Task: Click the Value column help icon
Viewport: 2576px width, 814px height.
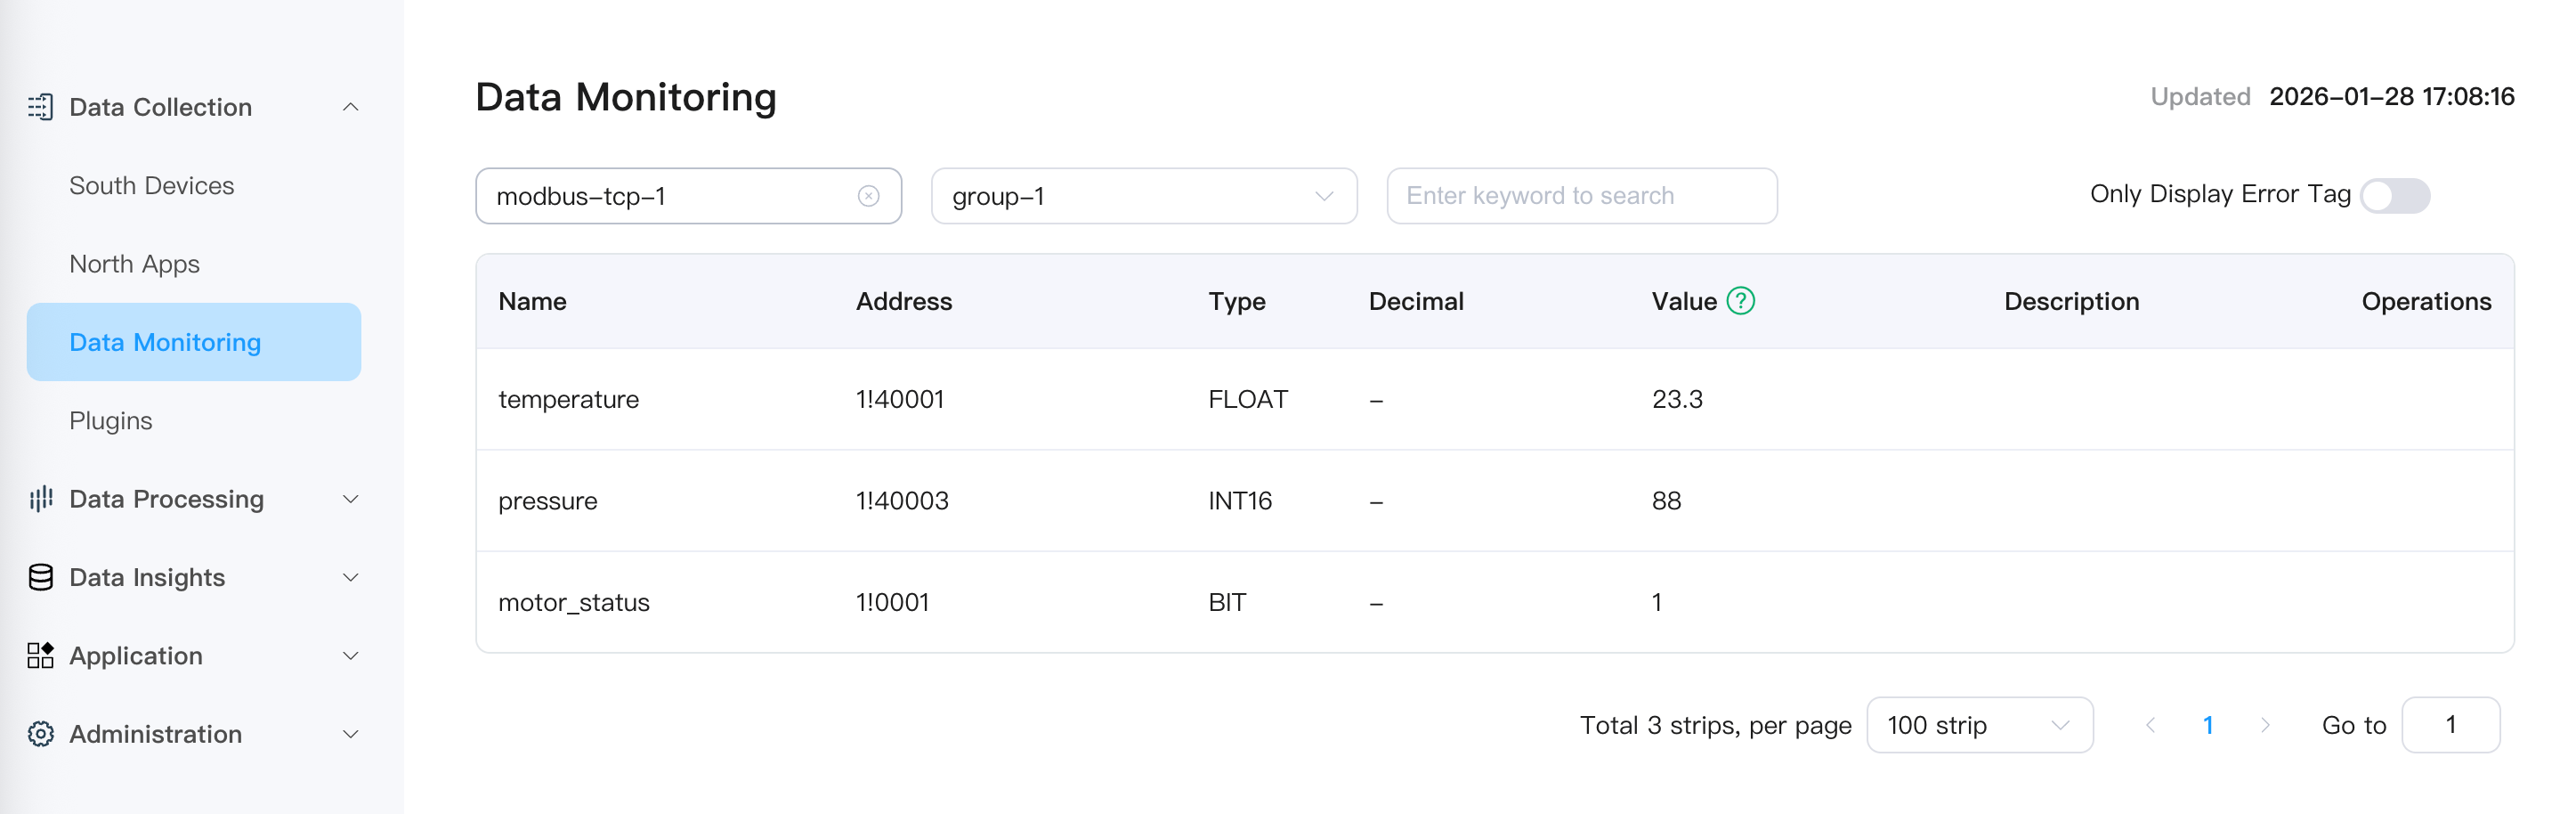Action: pyautogui.click(x=1740, y=301)
